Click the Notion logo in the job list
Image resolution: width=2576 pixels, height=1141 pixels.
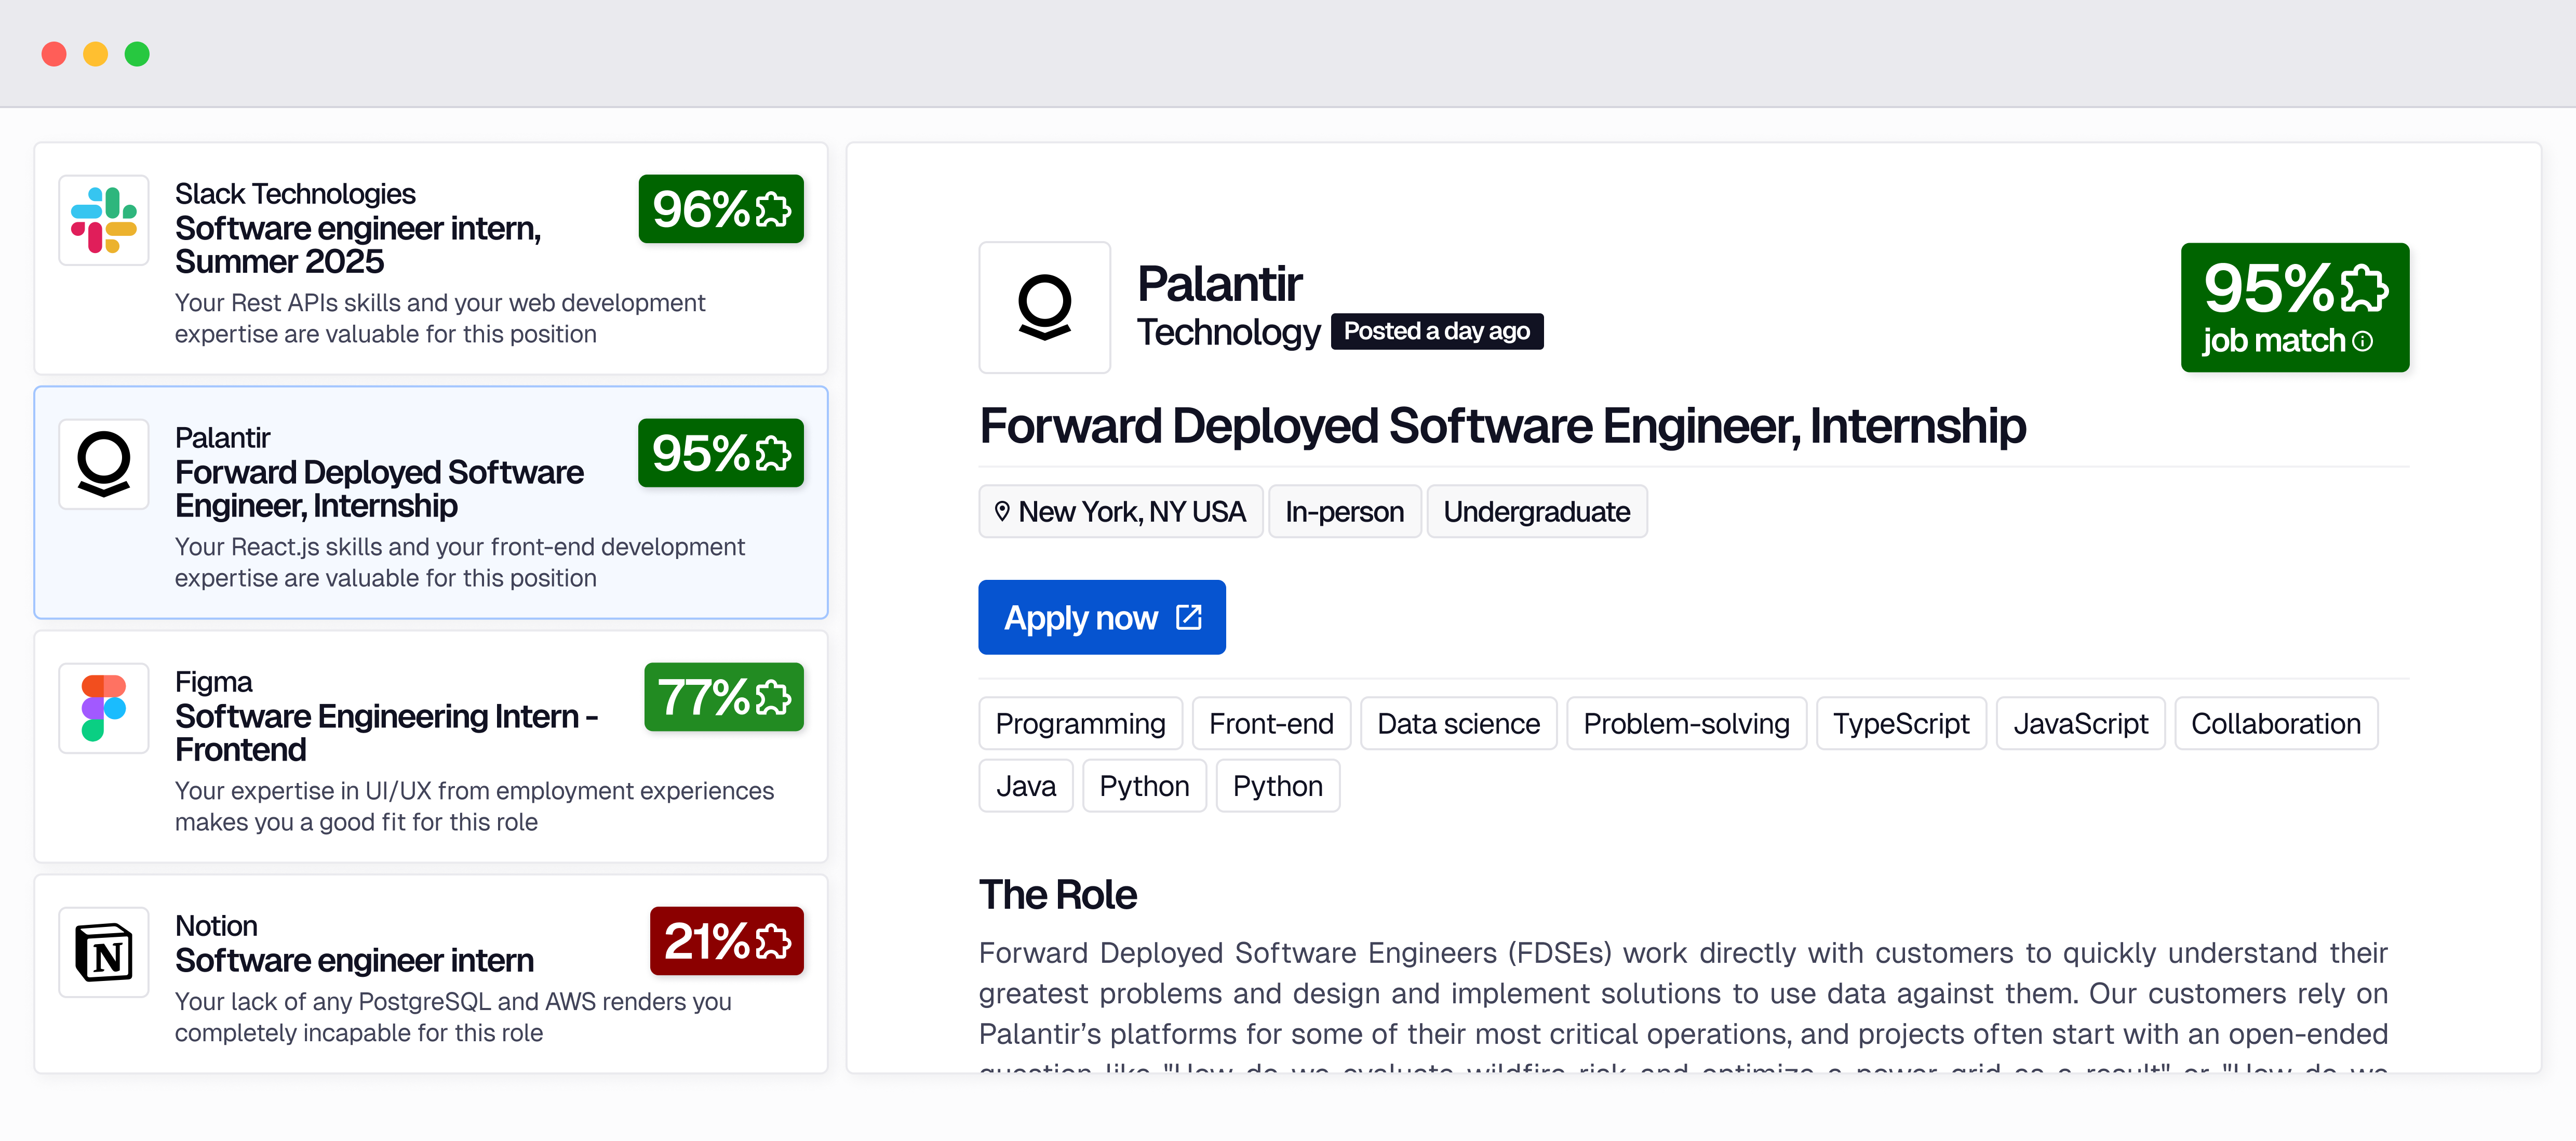point(104,952)
